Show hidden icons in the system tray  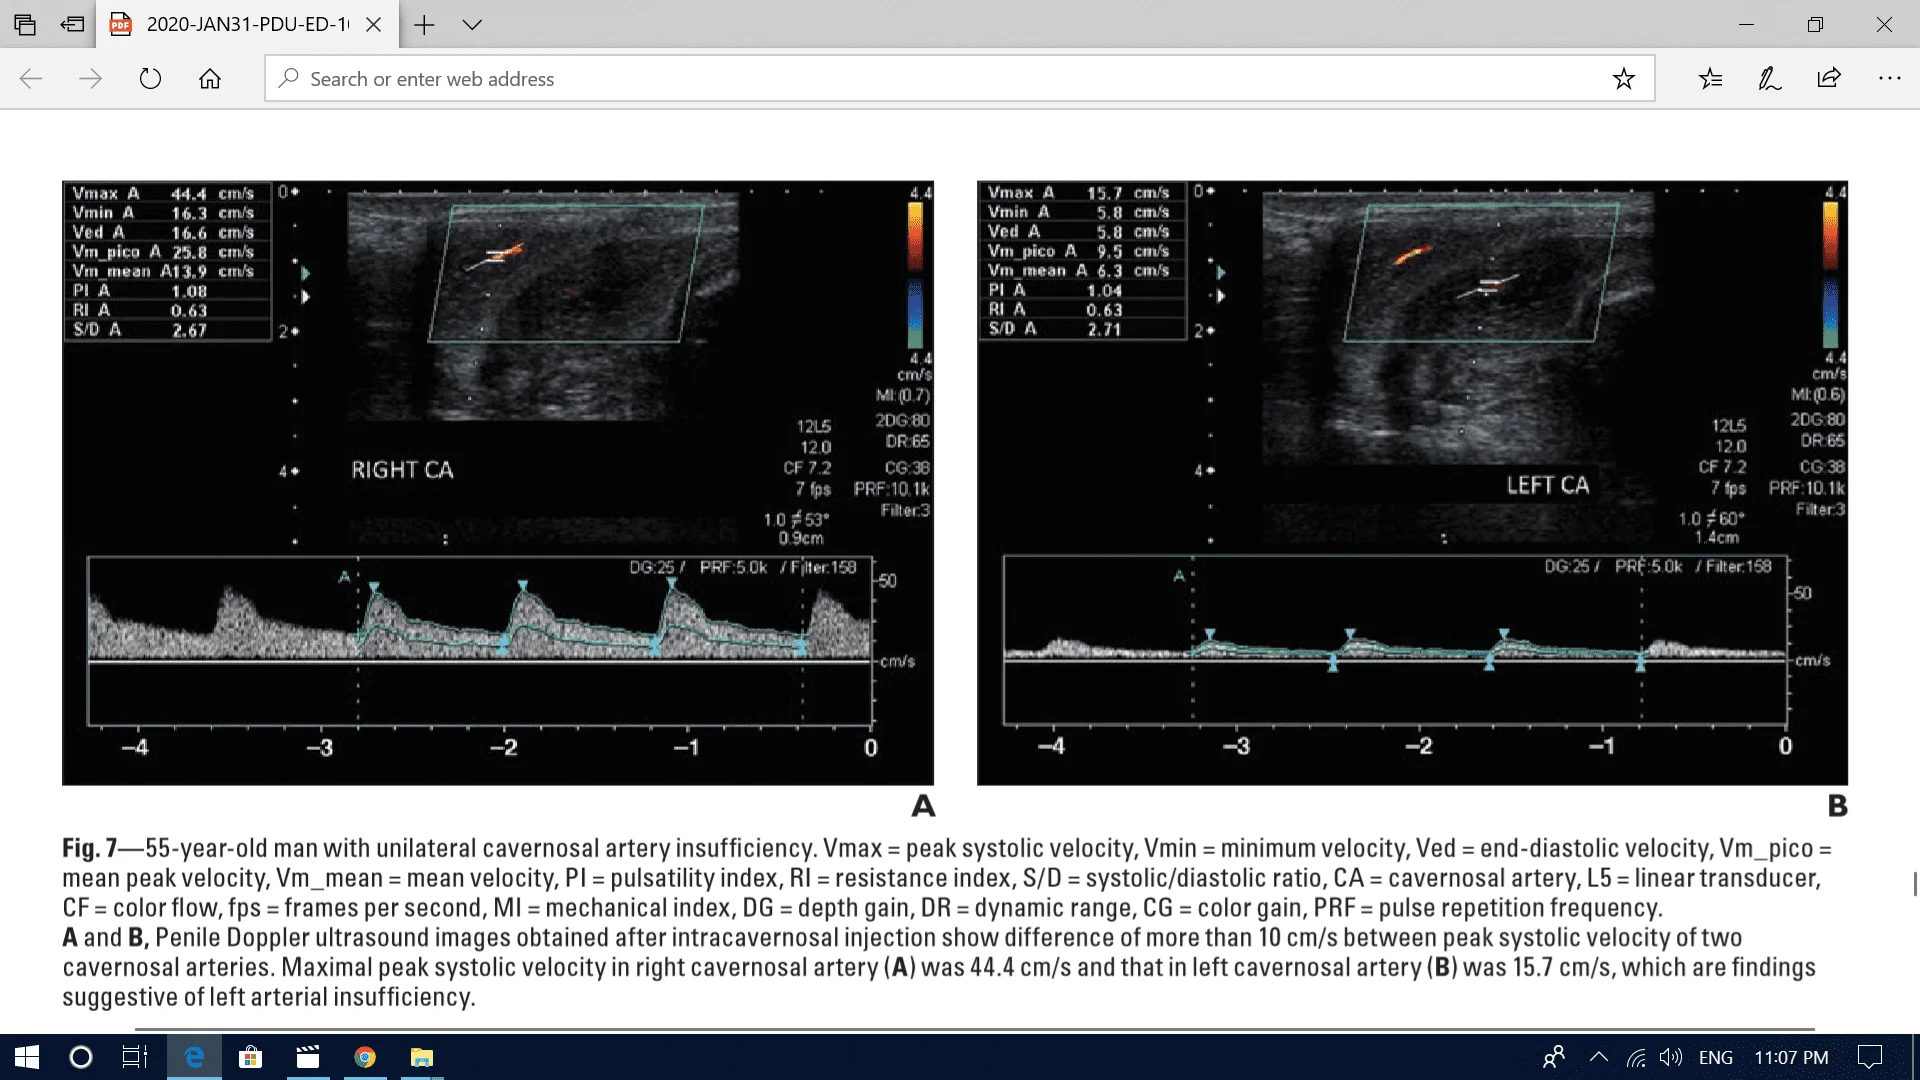click(1597, 1057)
